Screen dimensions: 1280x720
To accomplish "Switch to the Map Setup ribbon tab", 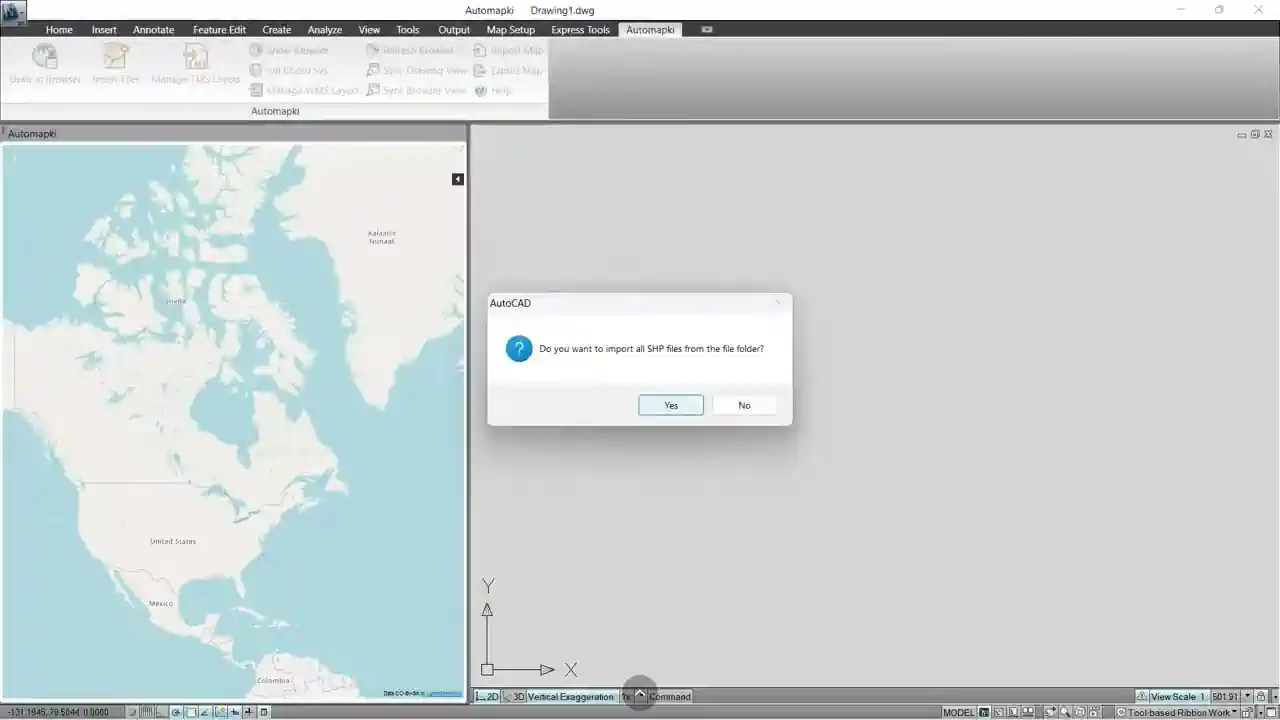I will point(510,29).
